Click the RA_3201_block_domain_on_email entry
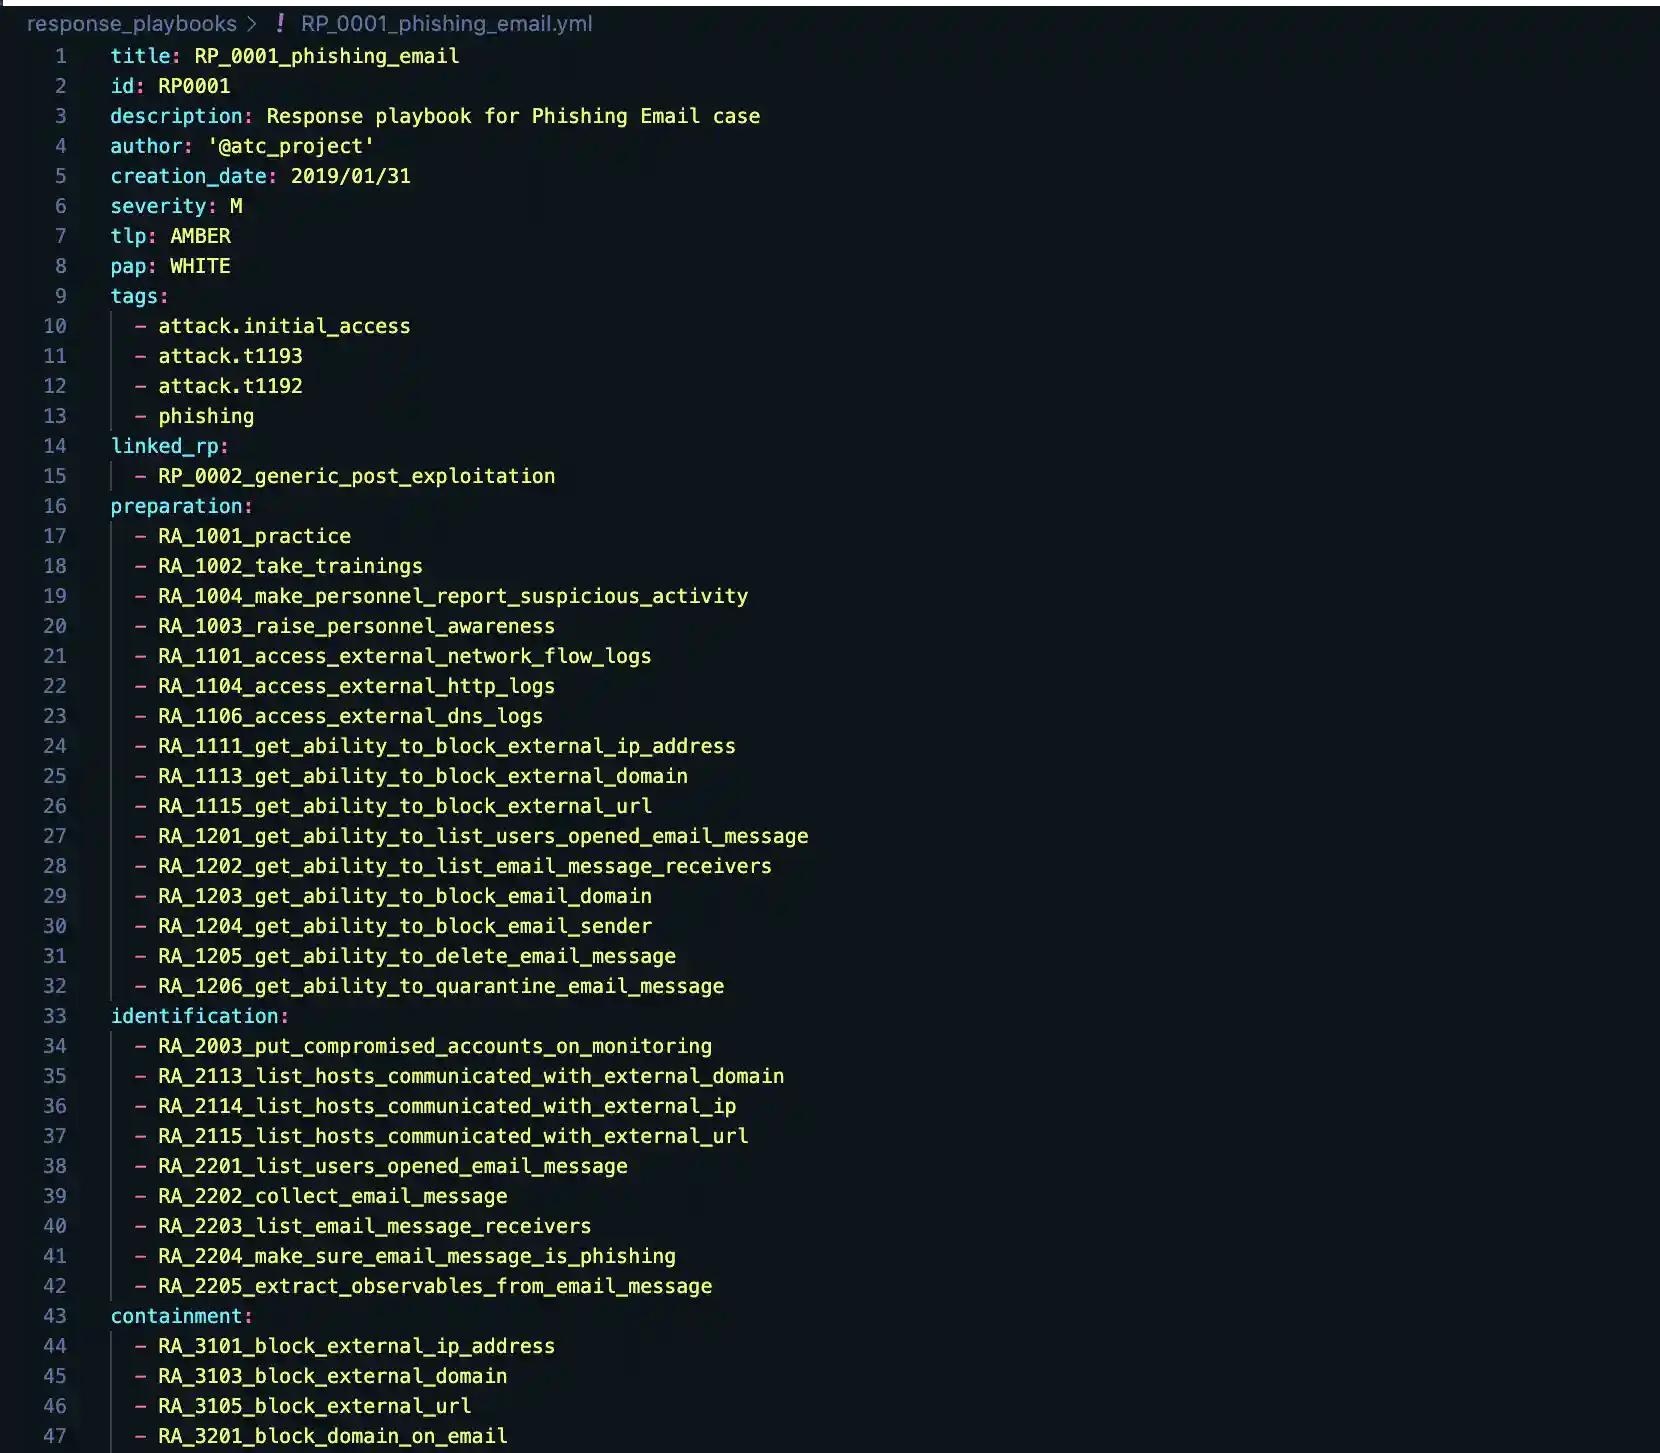The image size is (1660, 1453). (332, 1436)
